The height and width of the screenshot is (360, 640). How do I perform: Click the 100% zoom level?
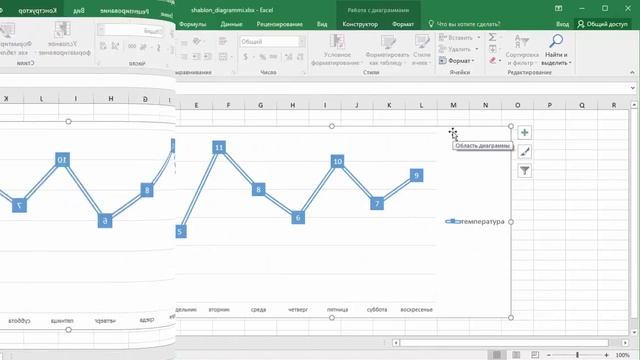coord(622,355)
